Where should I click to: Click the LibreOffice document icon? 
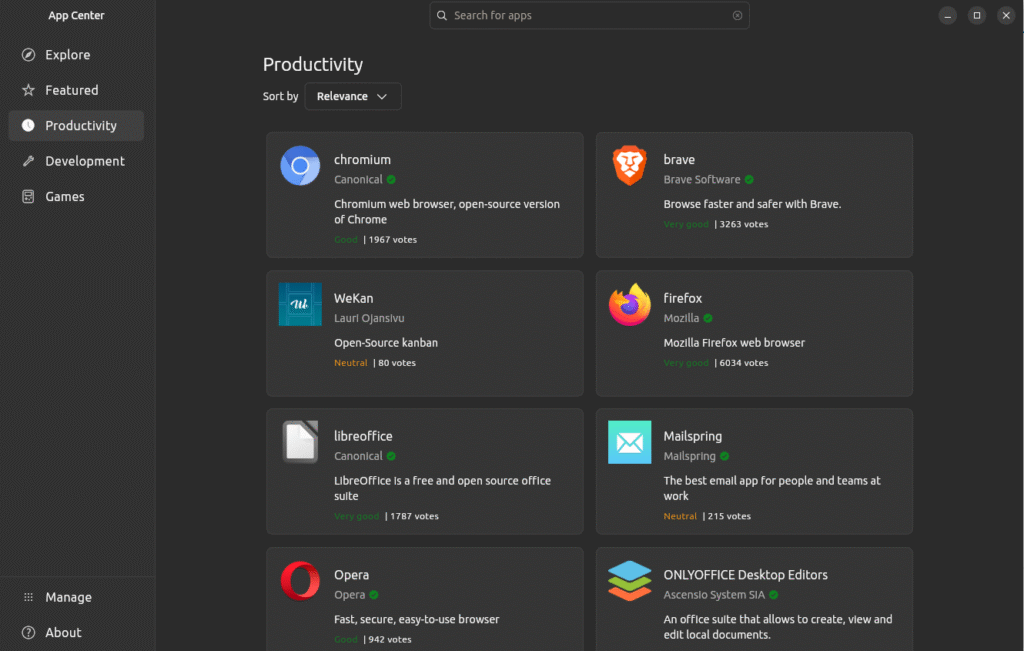(299, 442)
